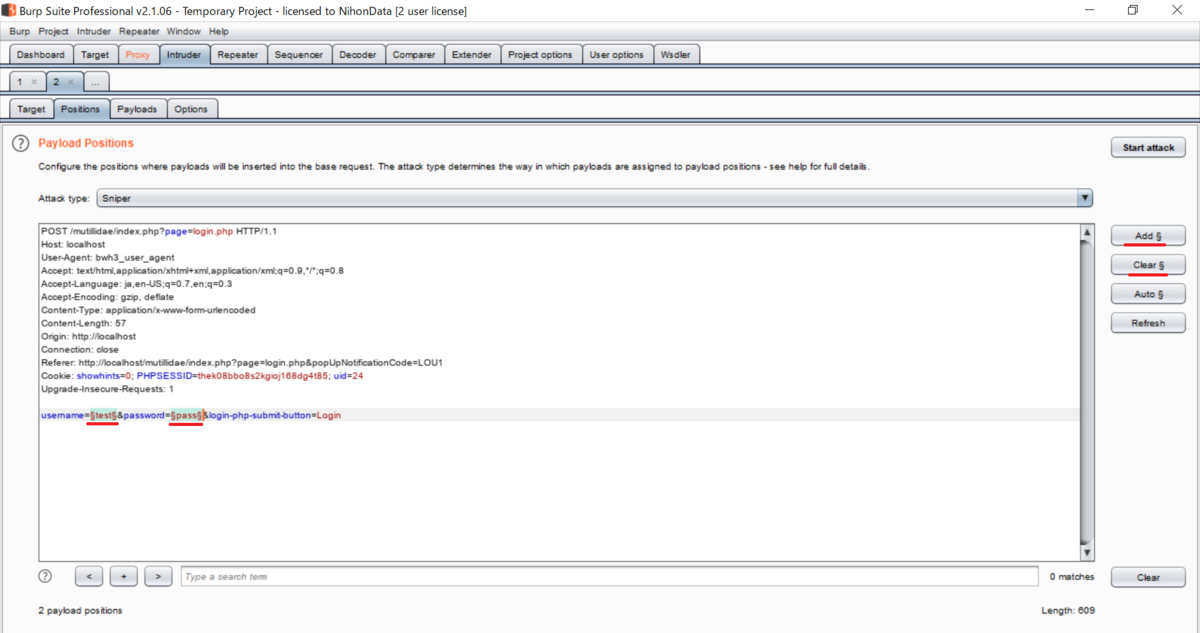
Task: Open the search help question icon
Action: [45, 576]
